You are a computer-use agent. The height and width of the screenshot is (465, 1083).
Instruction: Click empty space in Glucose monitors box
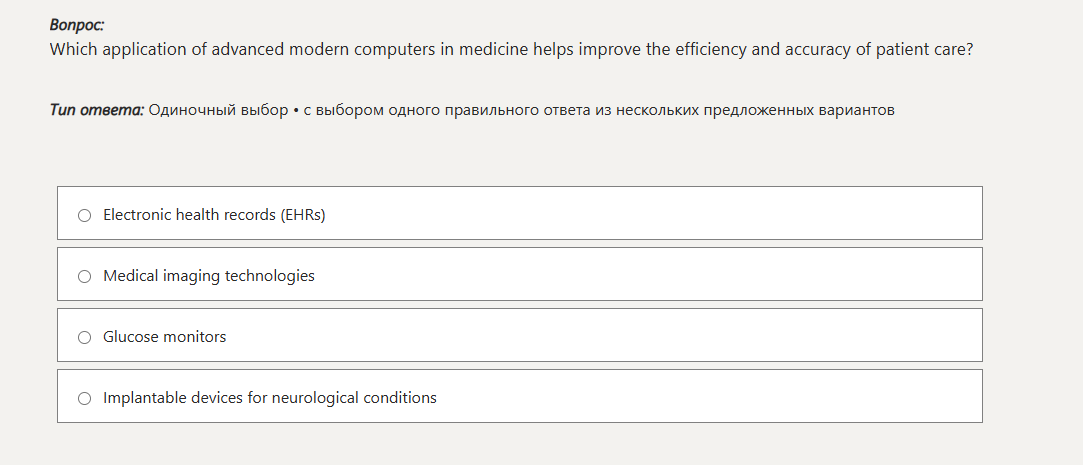coord(650,335)
